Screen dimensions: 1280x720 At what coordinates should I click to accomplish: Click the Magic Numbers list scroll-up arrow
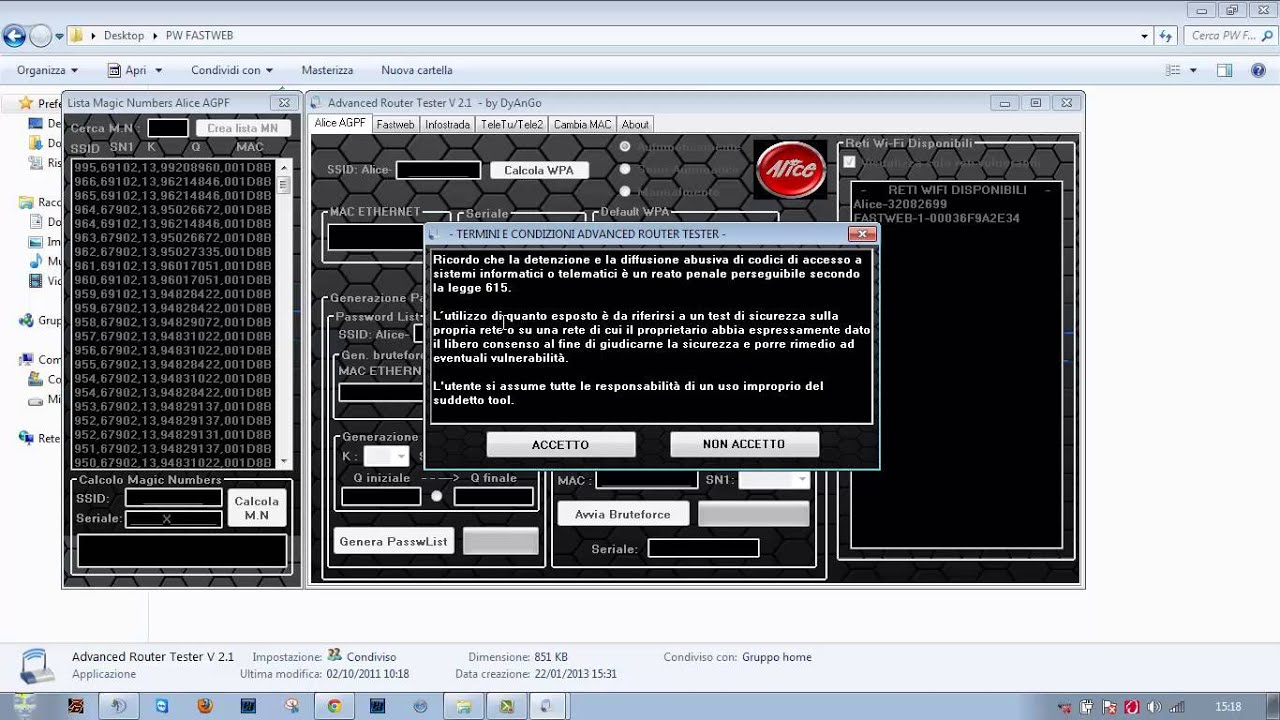click(284, 168)
